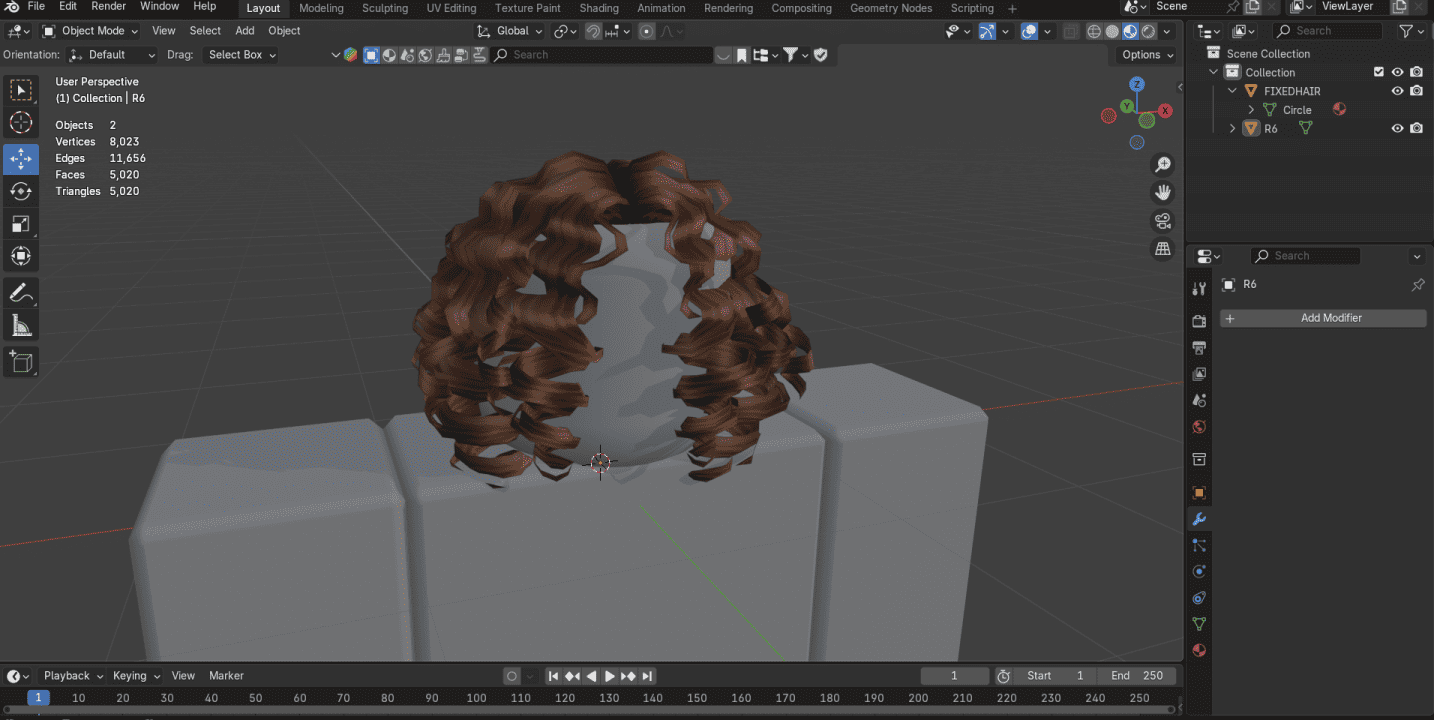This screenshot has height=720, width=1434.
Task: Open the Physics properties tab
Action: tap(1199, 571)
